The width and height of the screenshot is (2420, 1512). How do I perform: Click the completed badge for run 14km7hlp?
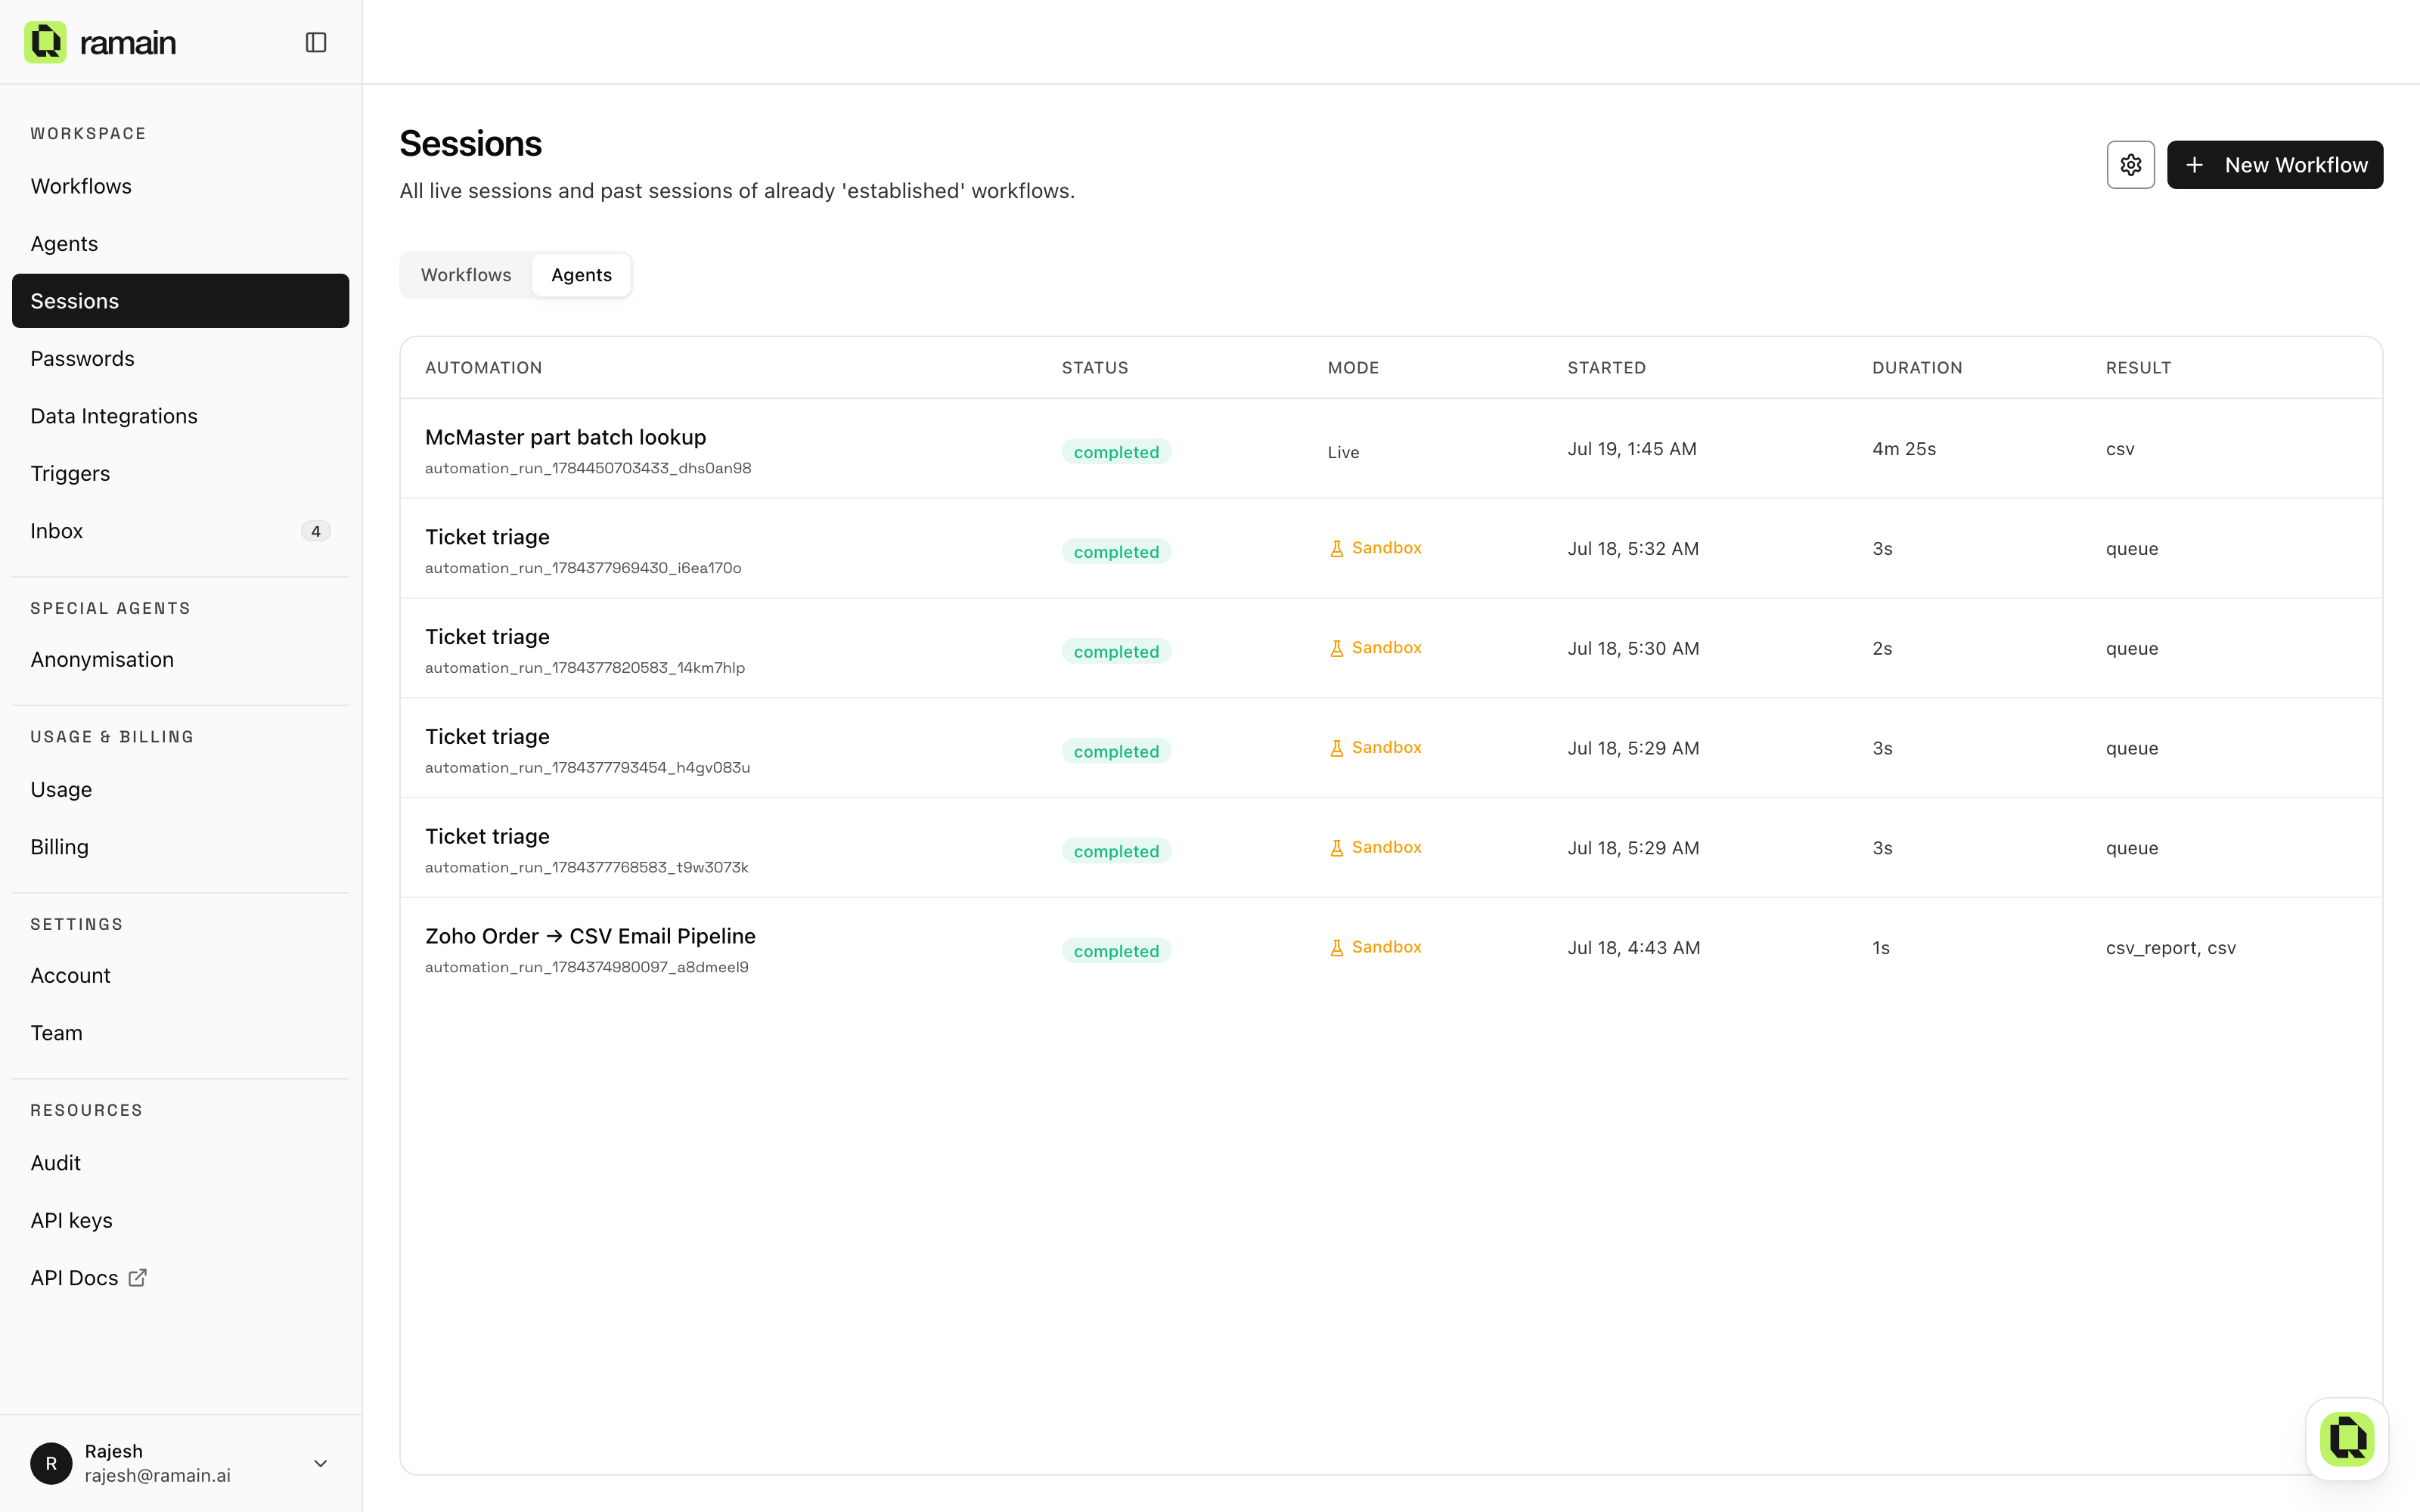[x=1116, y=652]
